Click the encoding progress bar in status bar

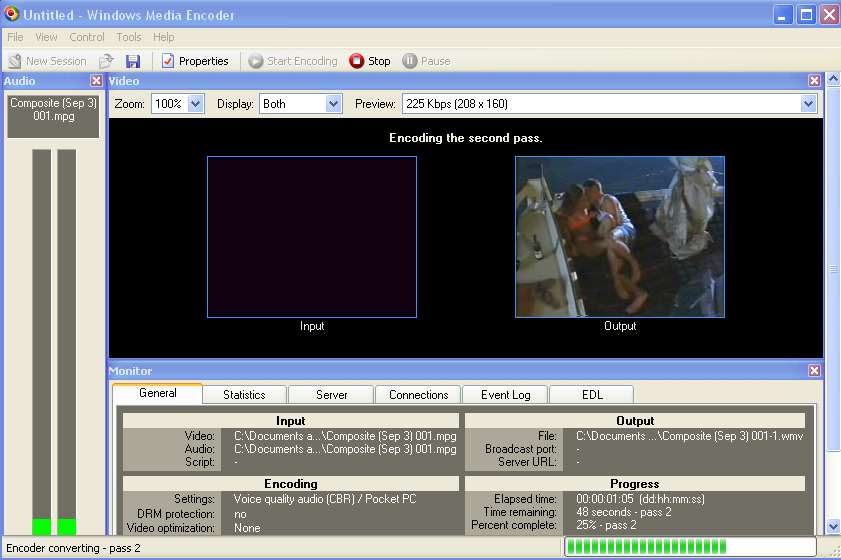tap(690, 547)
